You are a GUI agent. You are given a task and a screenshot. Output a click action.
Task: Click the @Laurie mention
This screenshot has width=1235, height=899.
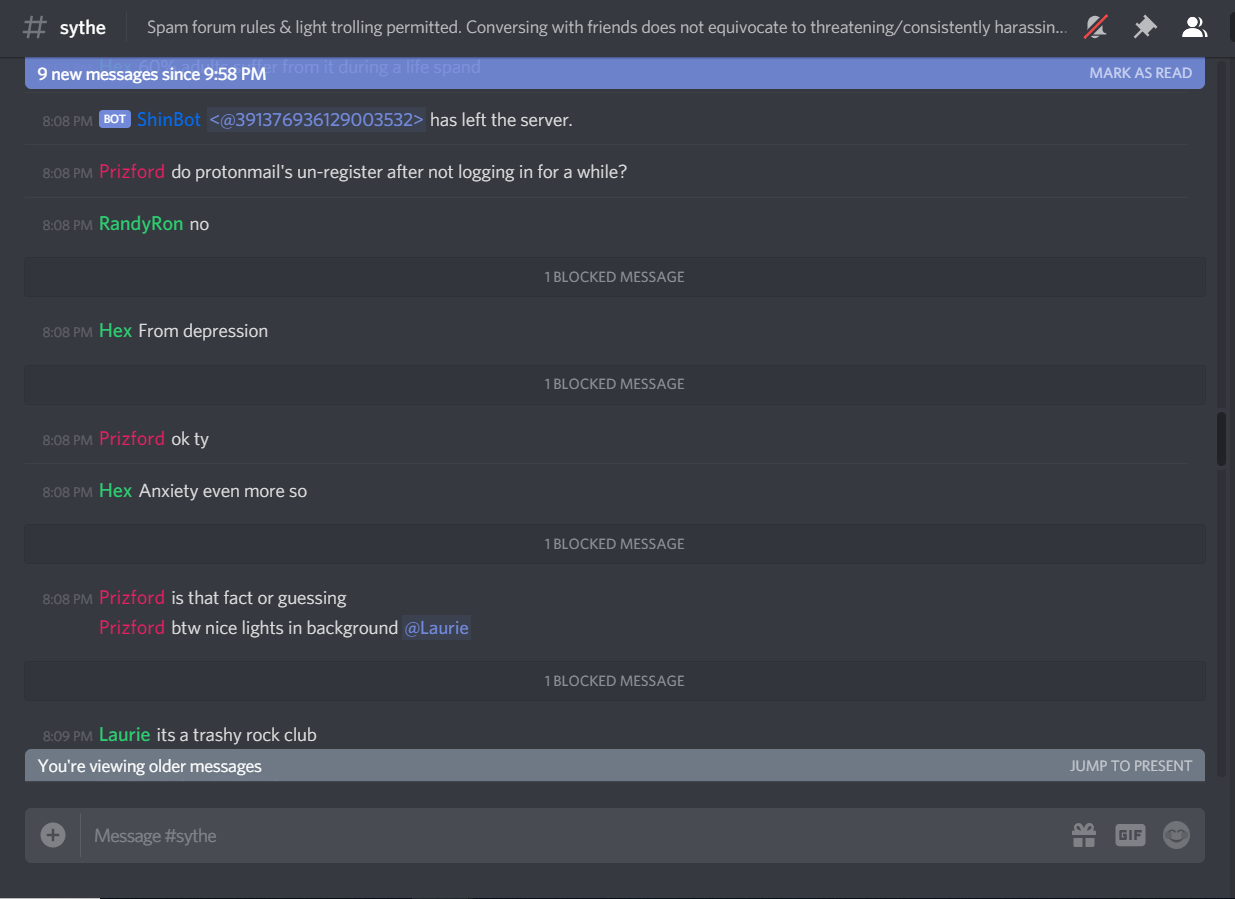(436, 628)
